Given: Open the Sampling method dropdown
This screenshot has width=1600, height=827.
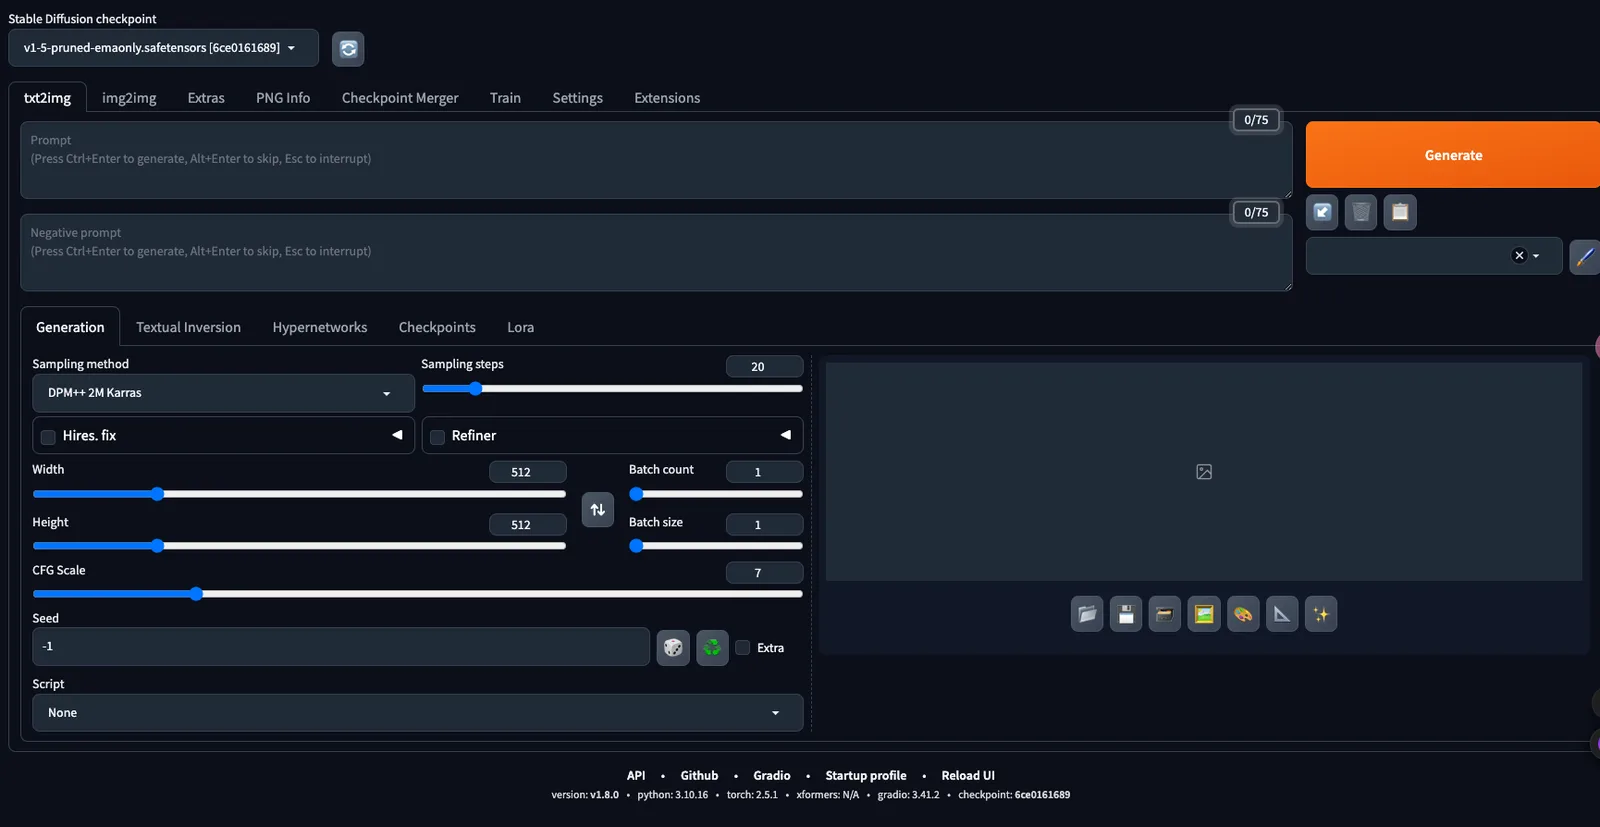Looking at the screenshot, I should pos(223,393).
